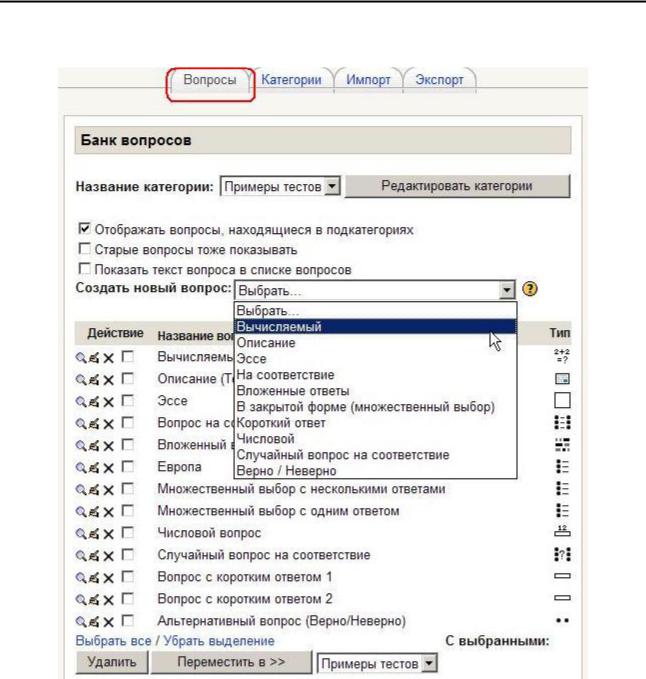Delete the Европа question

point(108,468)
